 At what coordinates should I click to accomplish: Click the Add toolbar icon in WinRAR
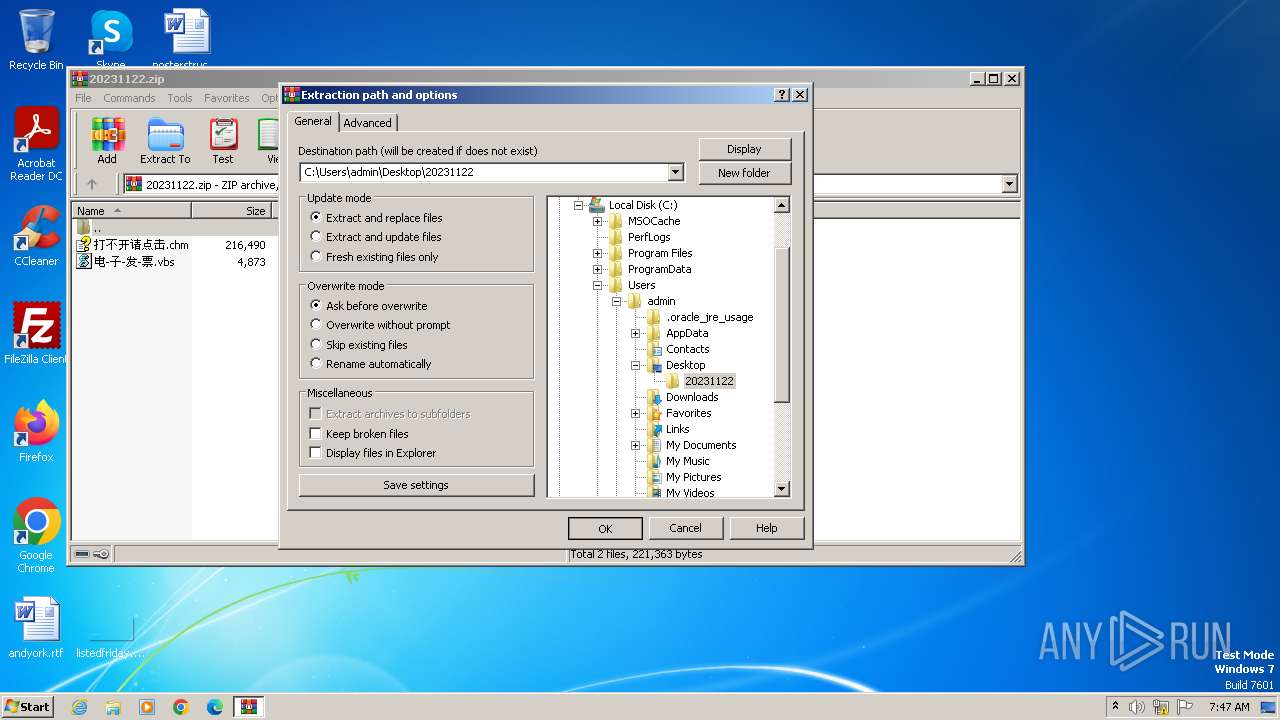[x=107, y=141]
